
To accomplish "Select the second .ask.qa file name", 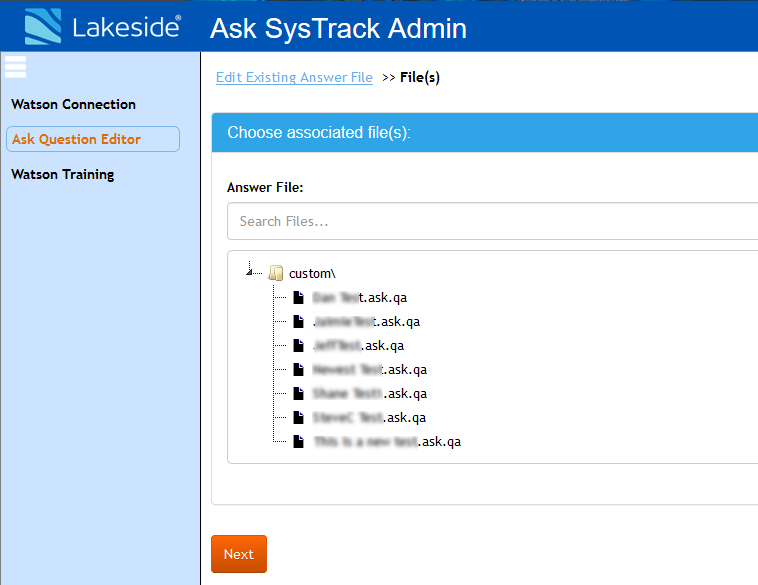I will coord(366,322).
